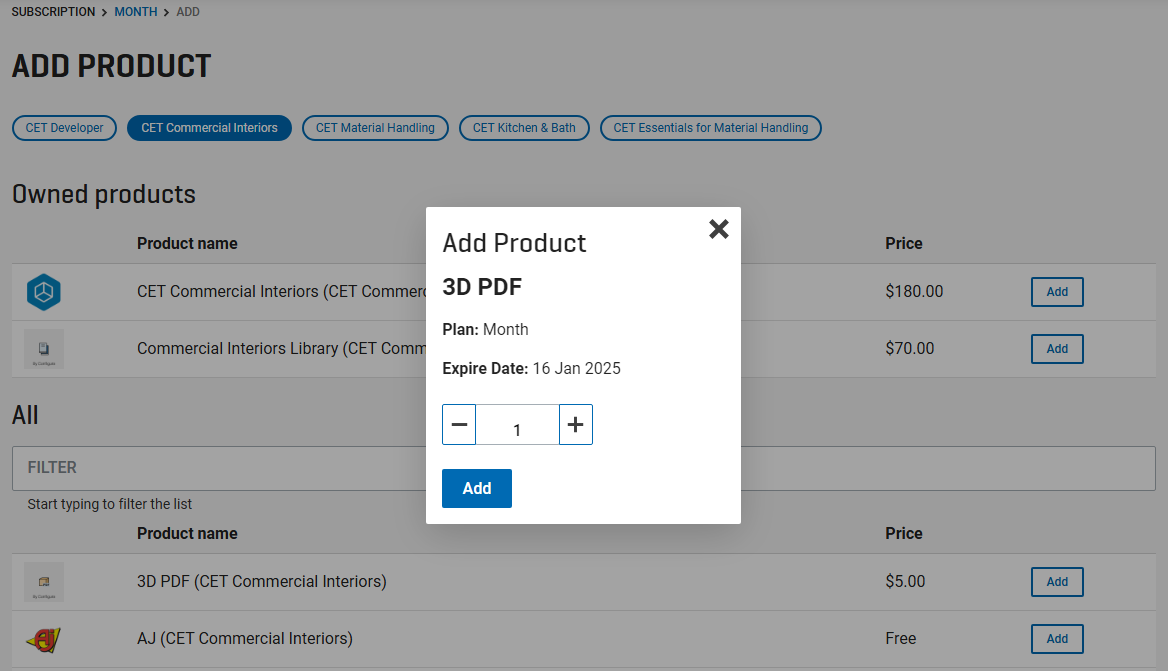Select the CET Developer tab

(x=65, y=128)
